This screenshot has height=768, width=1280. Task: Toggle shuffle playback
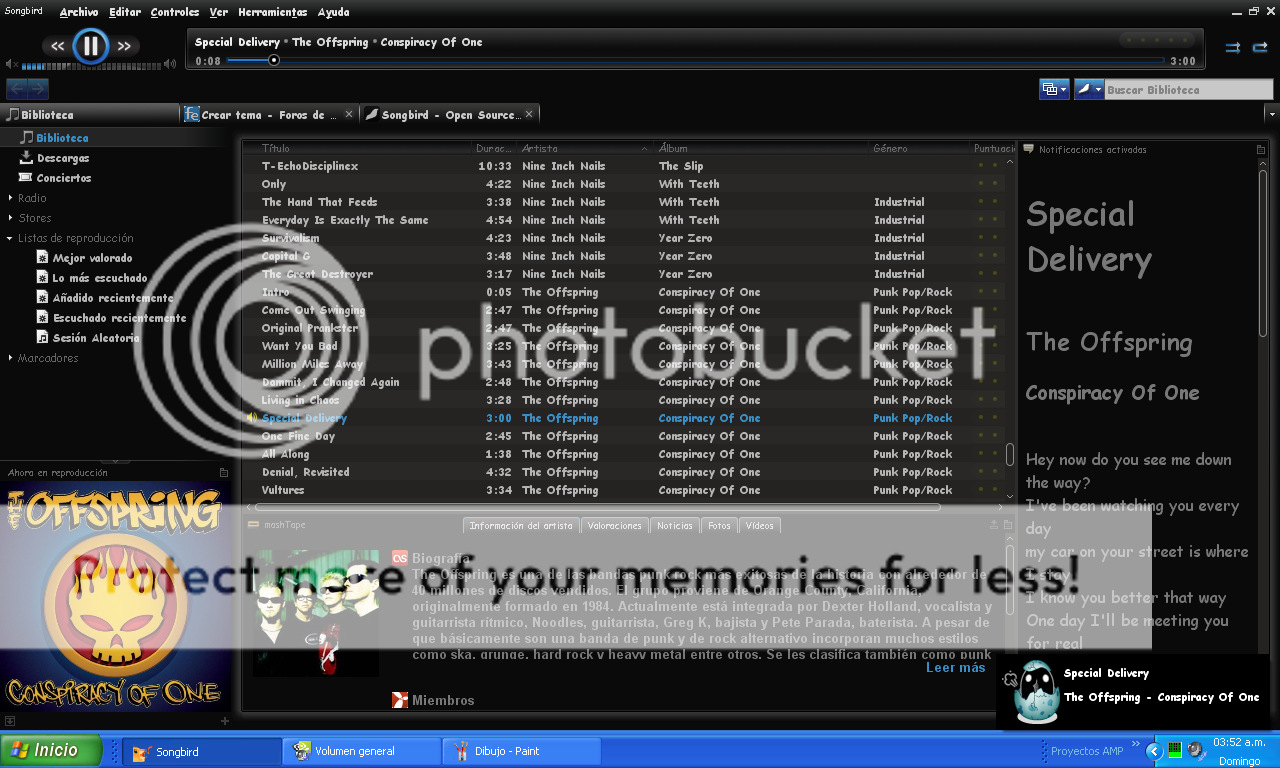coord(1233,47)
